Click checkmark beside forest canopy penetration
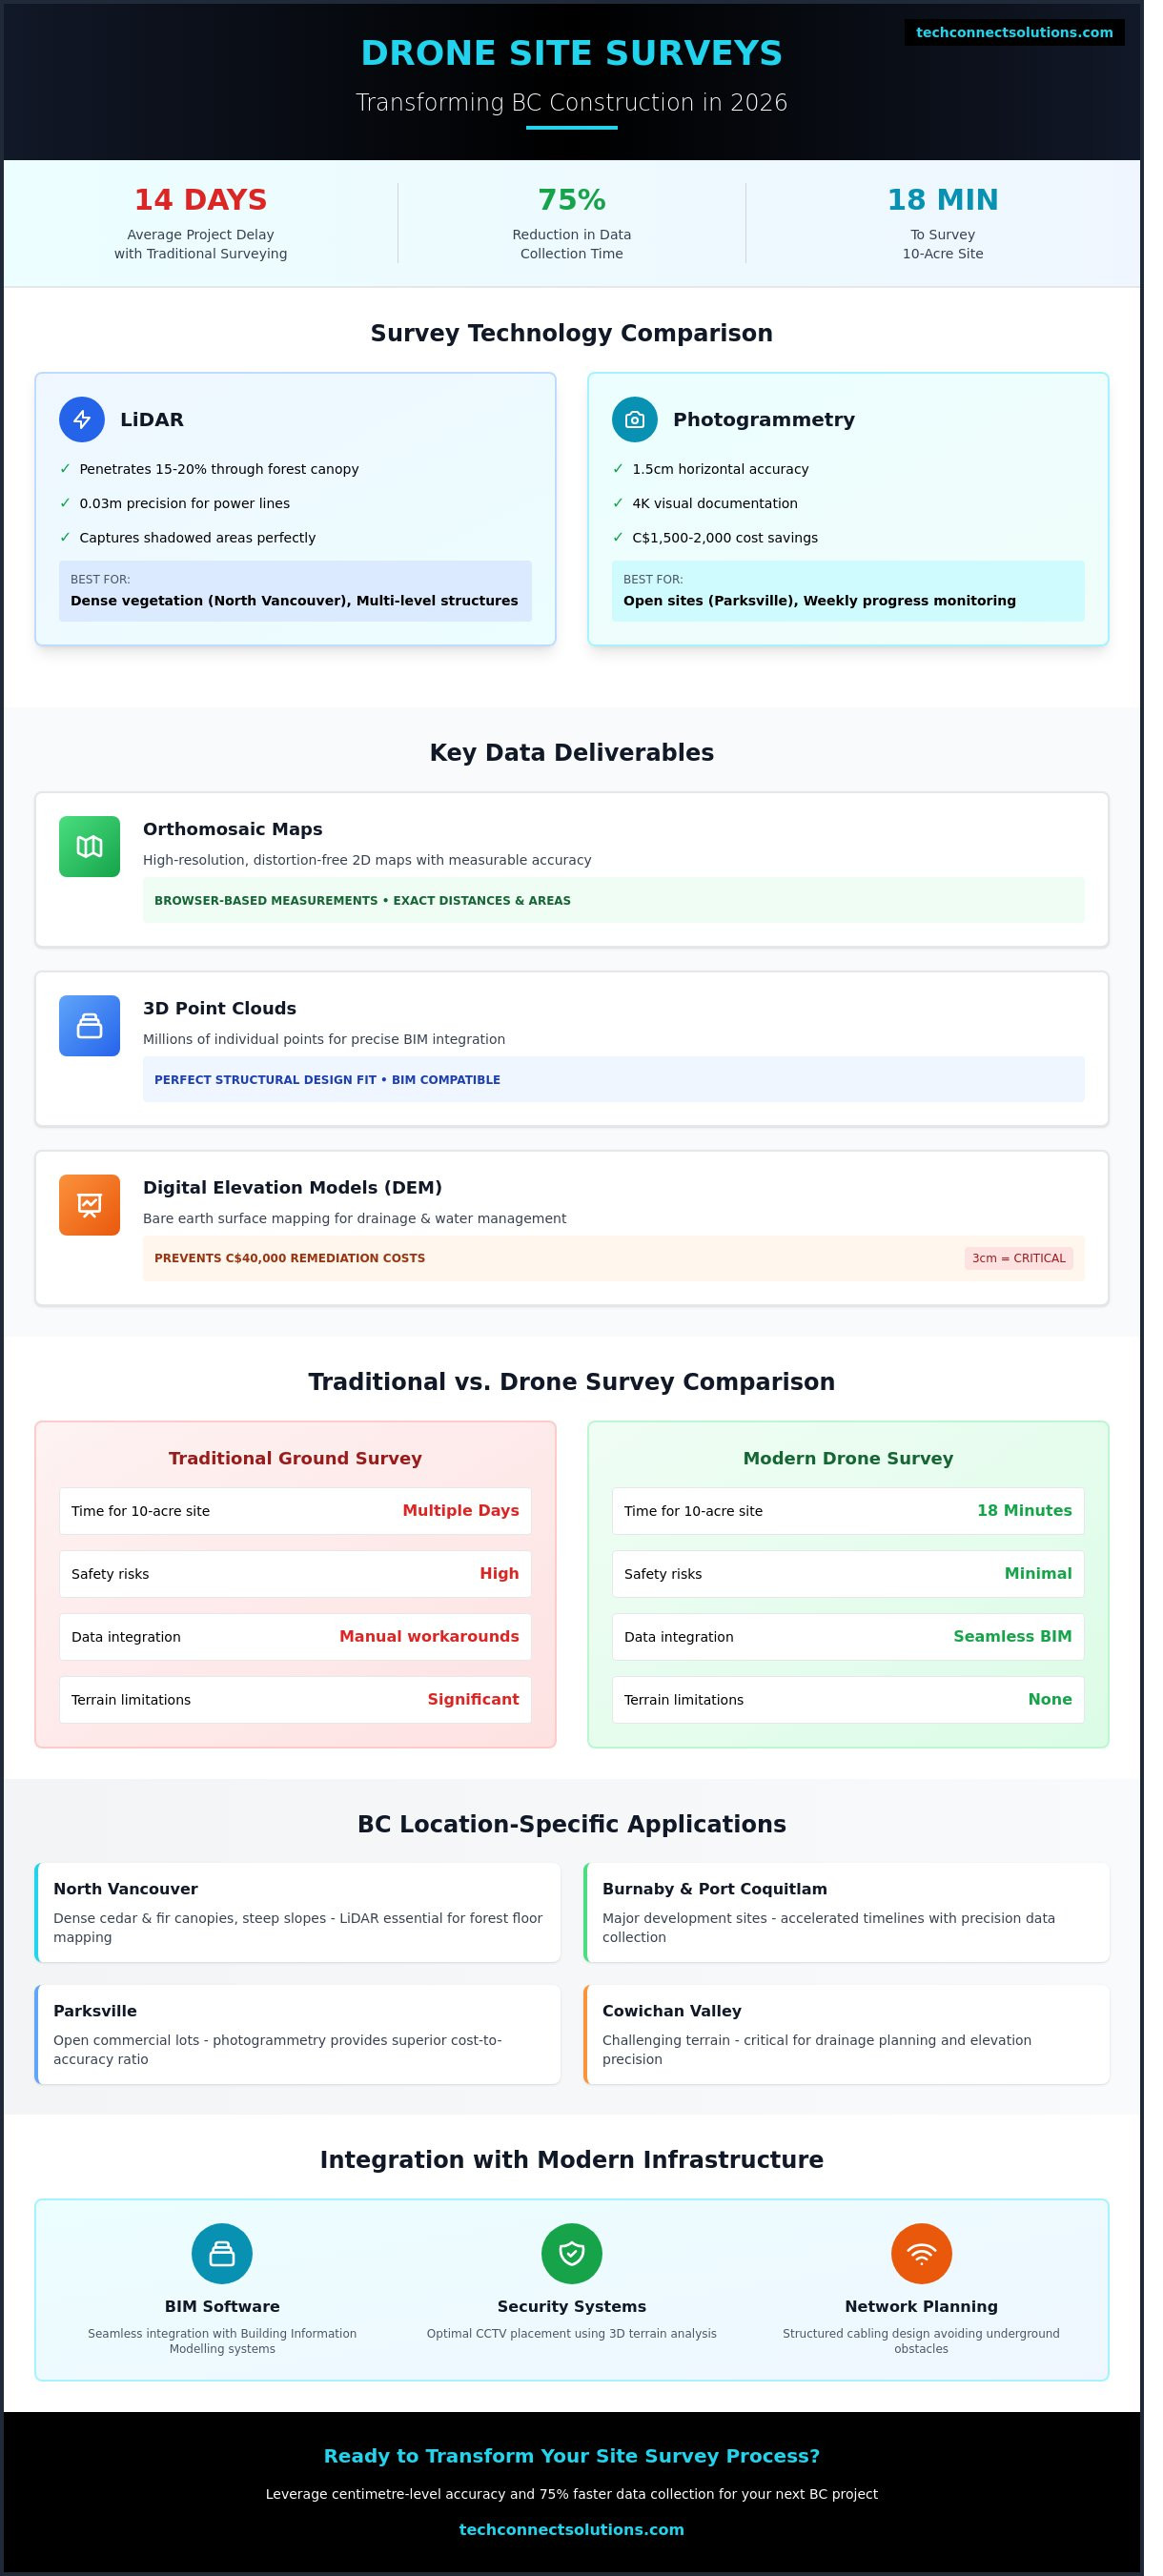 (65, 469)
